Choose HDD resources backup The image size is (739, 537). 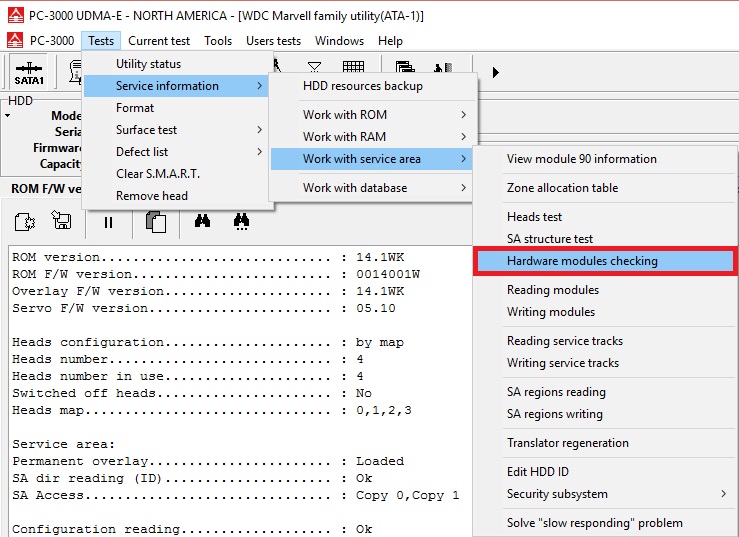371,86
